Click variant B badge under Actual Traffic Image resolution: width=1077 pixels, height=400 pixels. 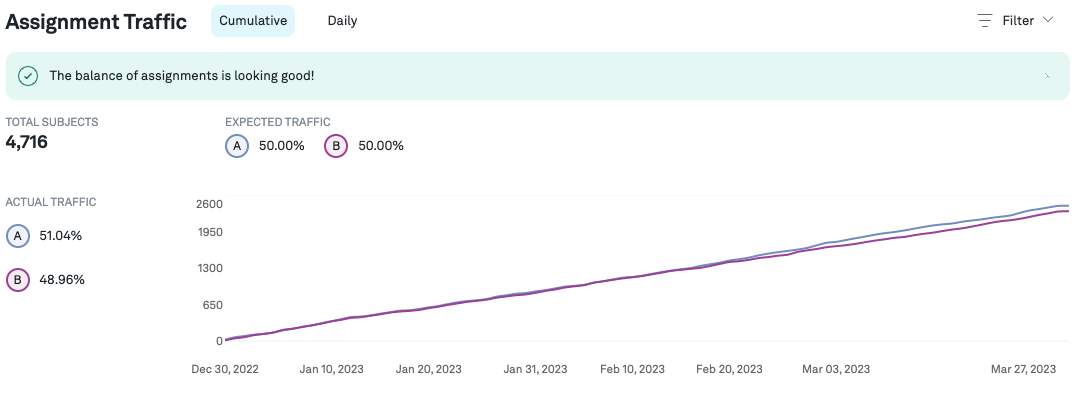[x=18, y=280]
